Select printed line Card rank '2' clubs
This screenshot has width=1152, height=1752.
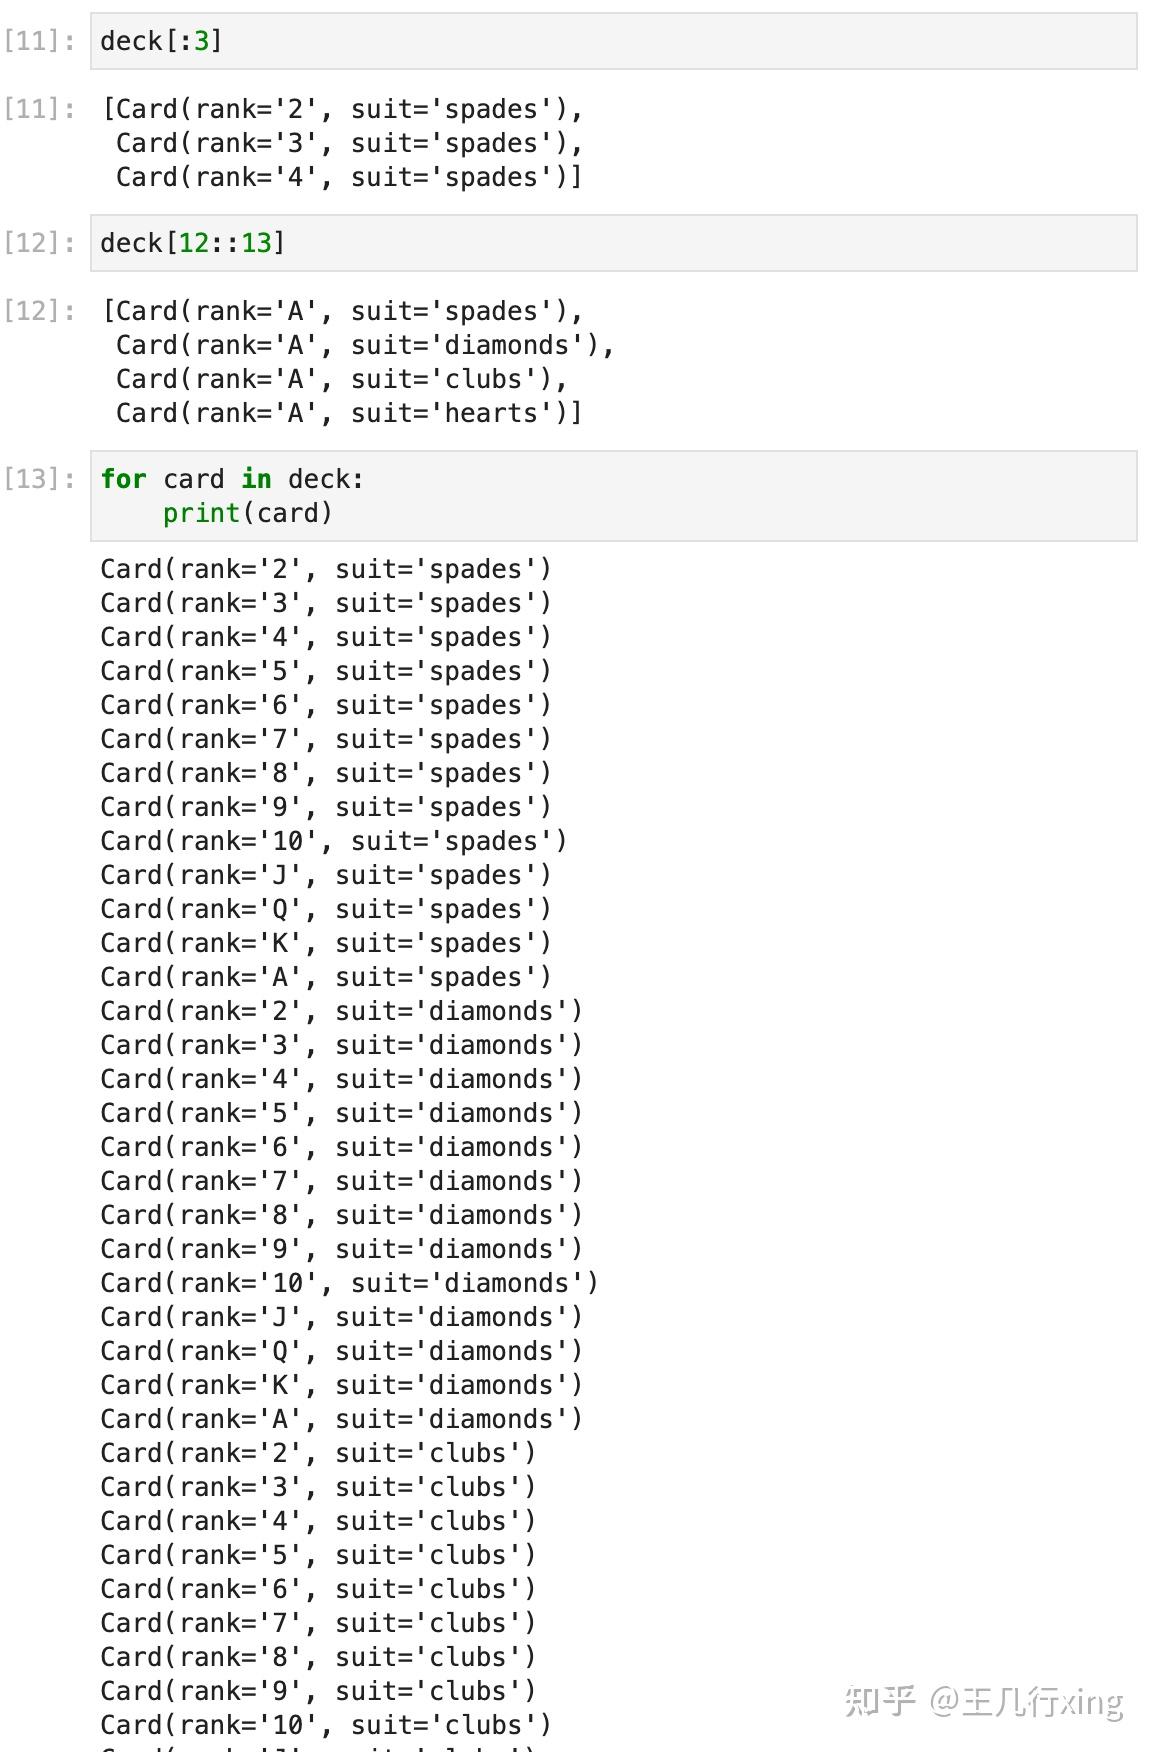pos(317,1453)
